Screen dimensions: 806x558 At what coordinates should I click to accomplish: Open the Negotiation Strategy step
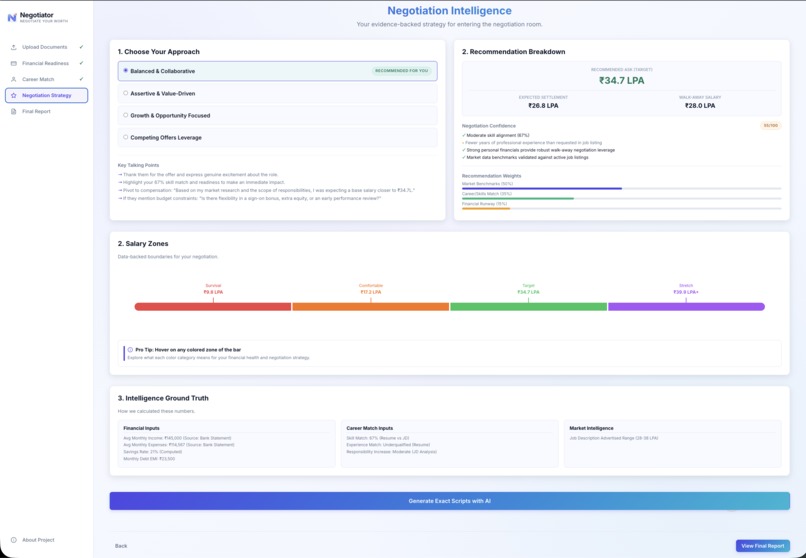point(47,96)
